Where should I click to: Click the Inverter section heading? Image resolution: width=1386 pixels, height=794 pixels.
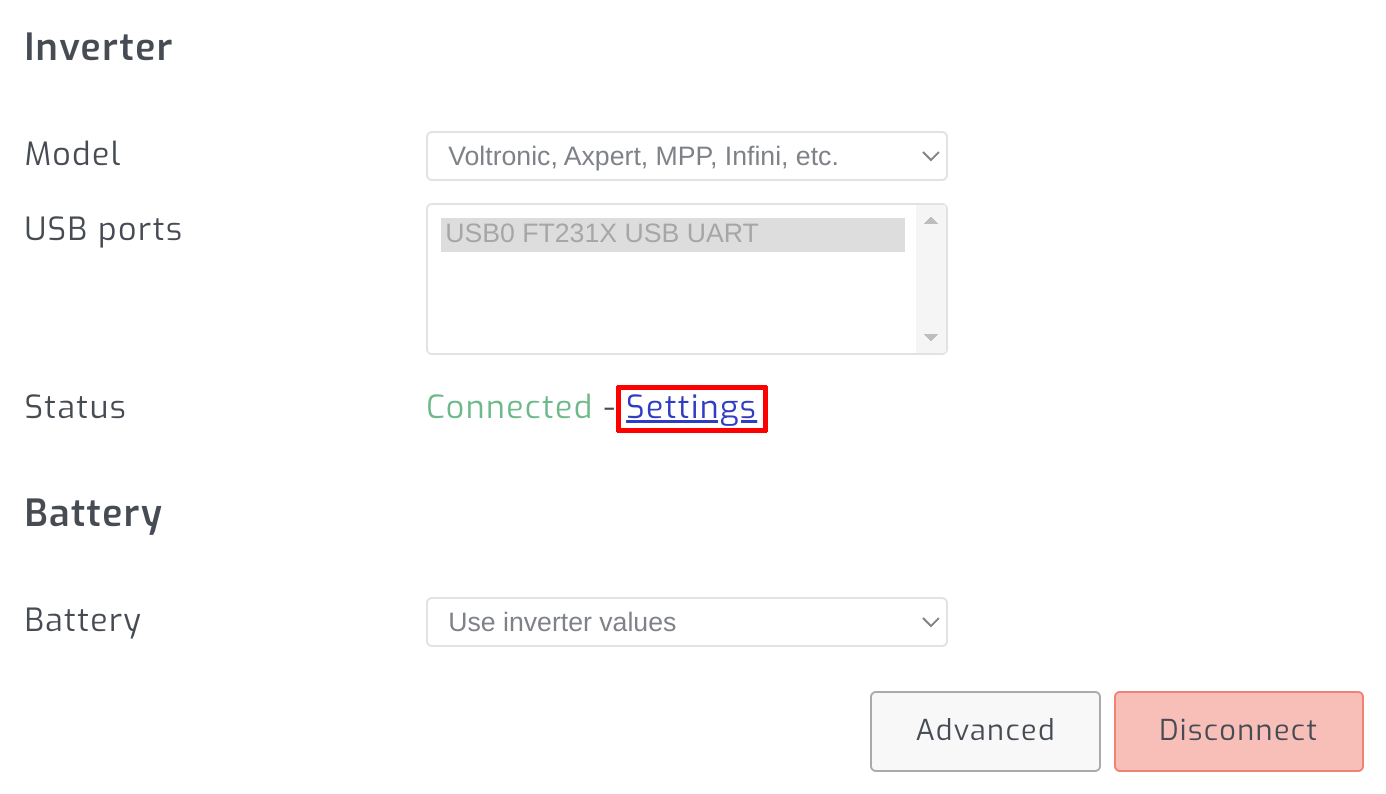tap(98, 46)
